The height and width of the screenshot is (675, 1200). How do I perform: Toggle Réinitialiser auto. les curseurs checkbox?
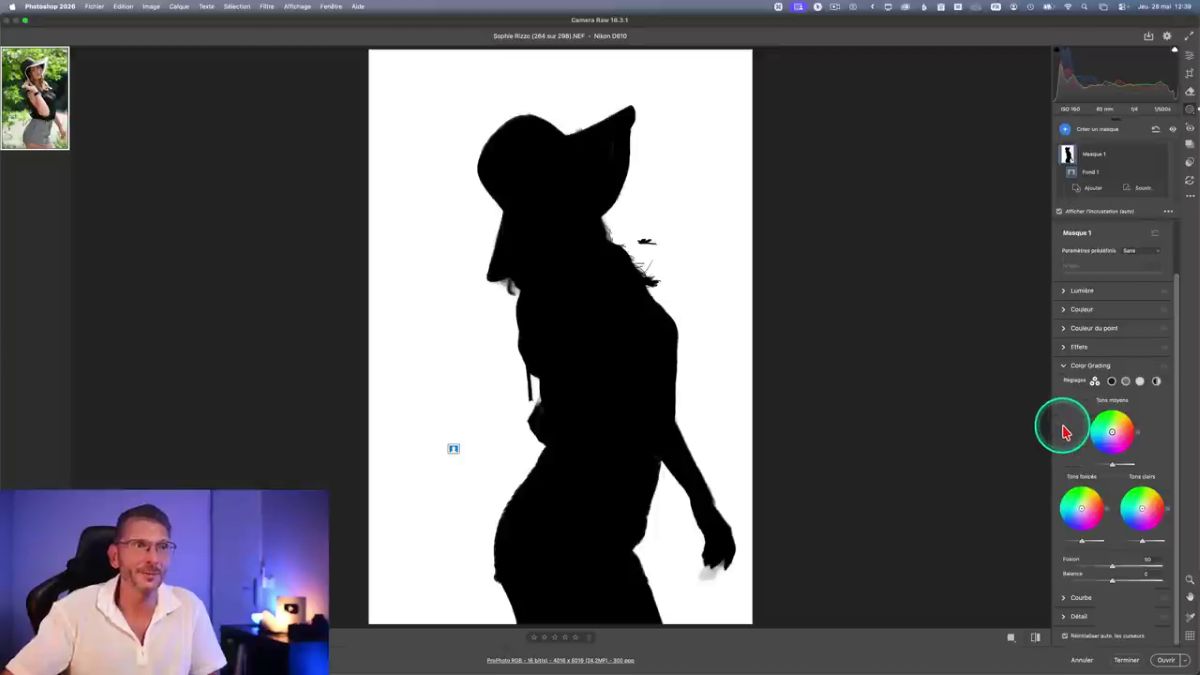pyautogui.click(x=1065, y=635)
